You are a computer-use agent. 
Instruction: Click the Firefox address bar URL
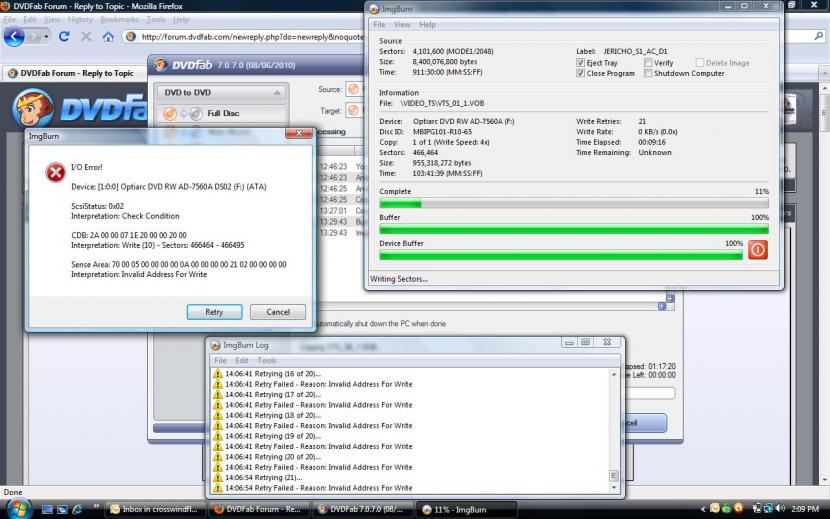pyautogui.click(x=252, y=37)
